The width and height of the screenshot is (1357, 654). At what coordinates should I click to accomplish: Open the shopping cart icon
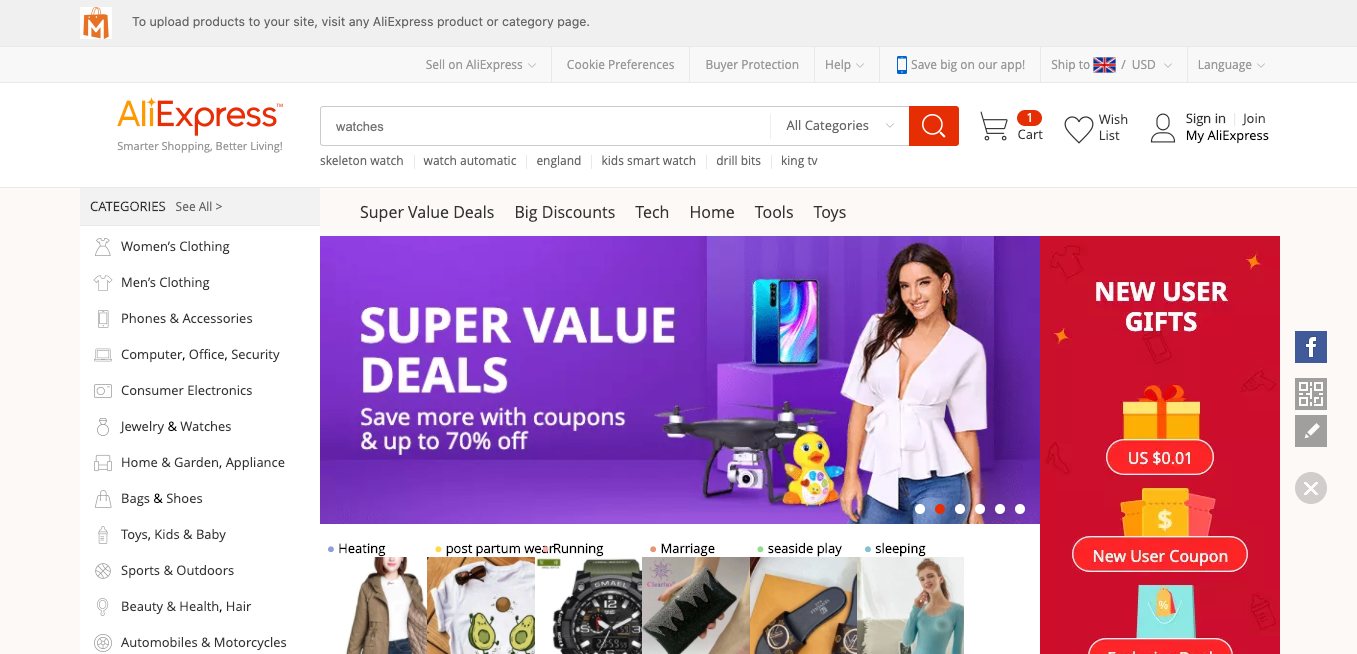[x=993, y=127]
